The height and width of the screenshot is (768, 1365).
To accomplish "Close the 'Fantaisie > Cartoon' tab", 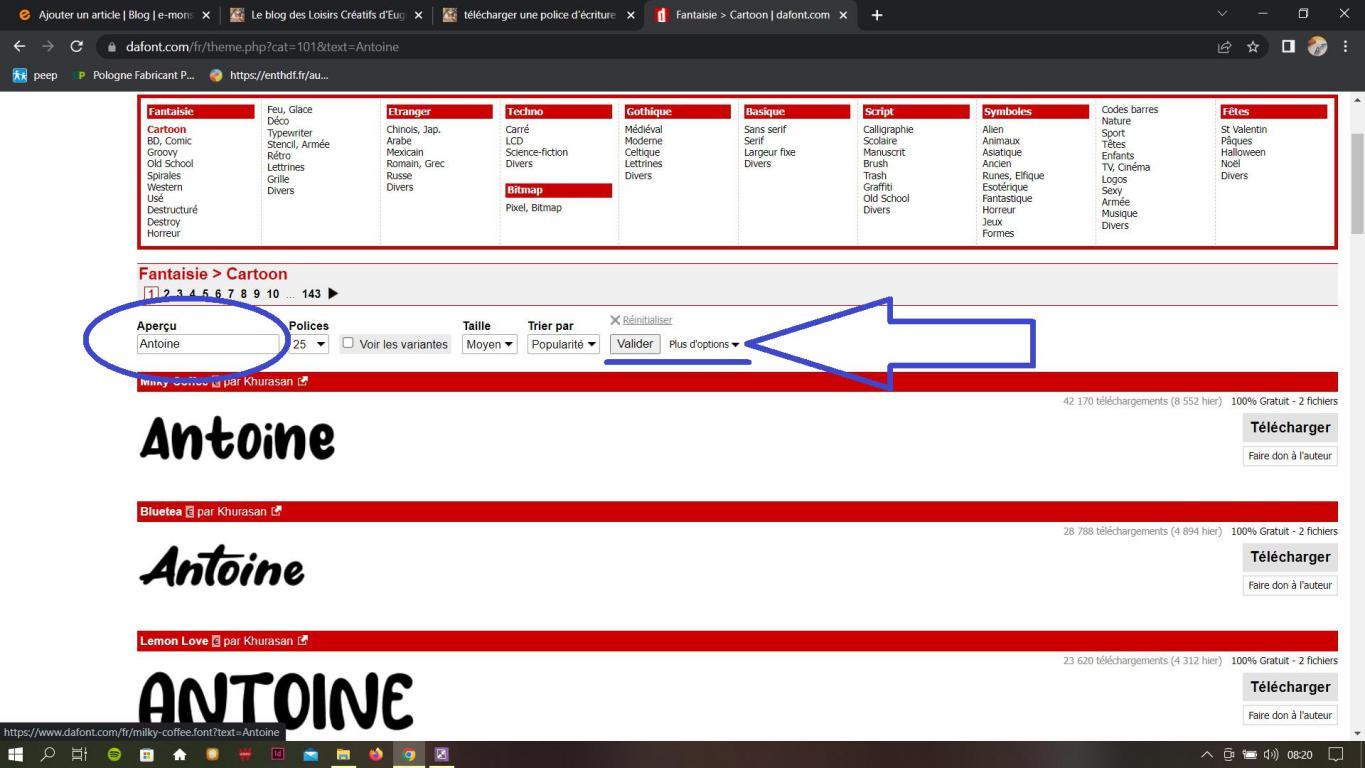I will point(843,15).
